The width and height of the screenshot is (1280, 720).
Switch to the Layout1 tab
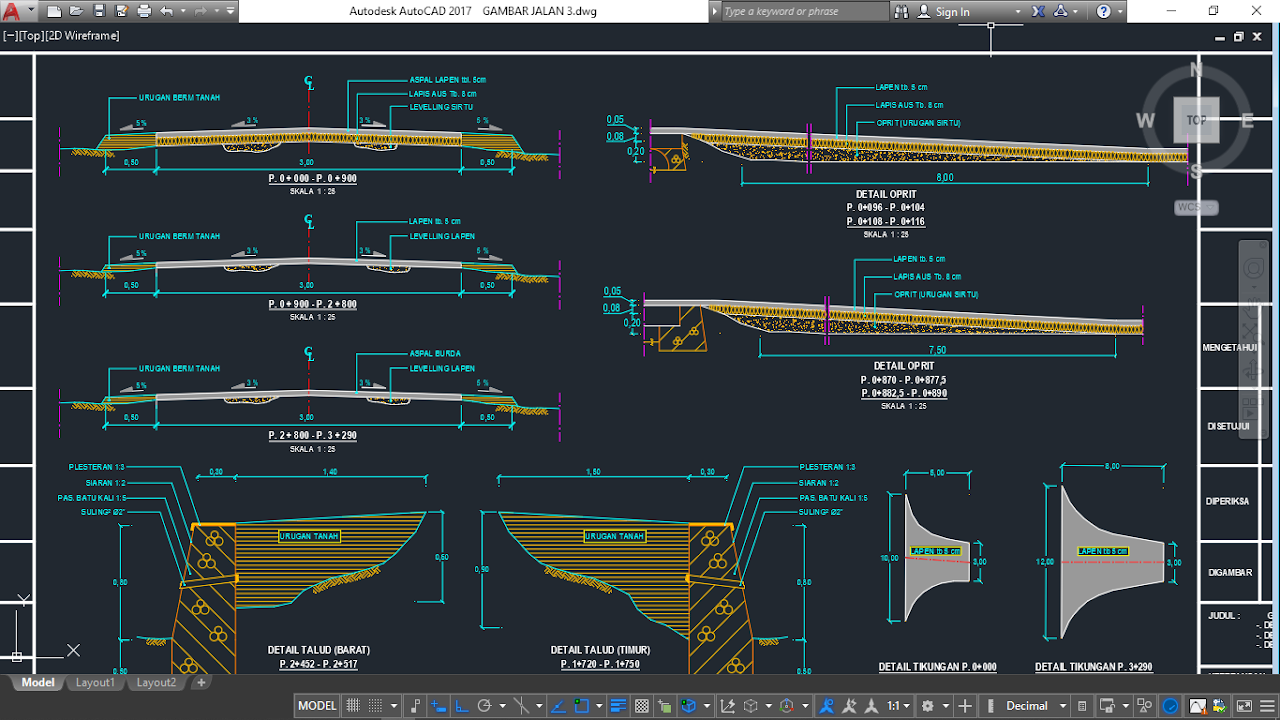[x=95, y=682]
